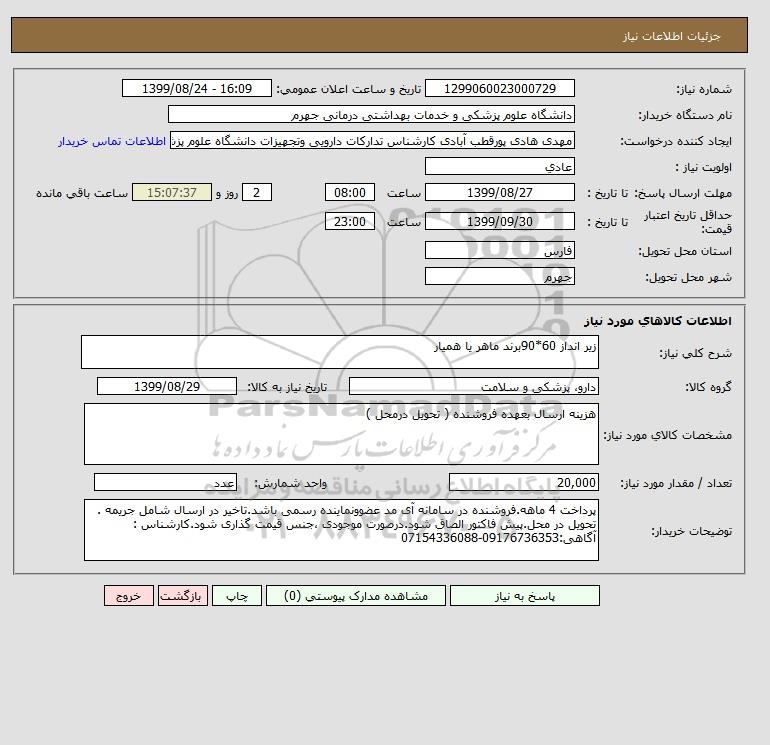This screenshot has height=745, width=770.
Task: Click the buyer organization name field
Action: click(371, 114)
